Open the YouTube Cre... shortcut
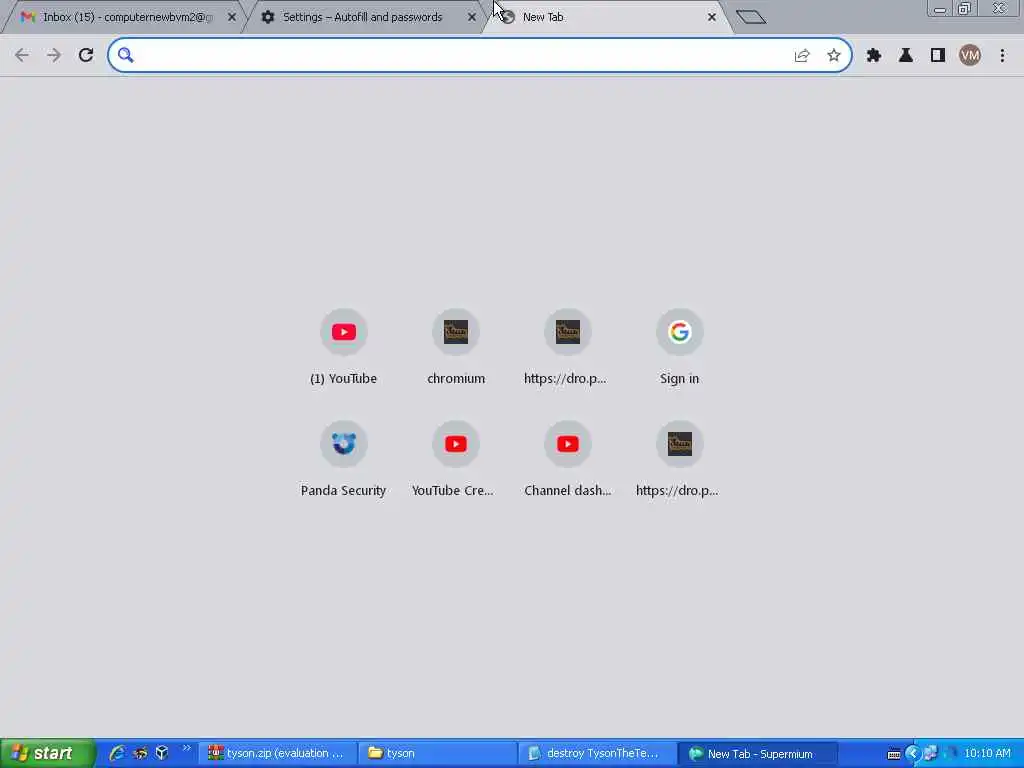The width and height of the screenshot is (1024, 768). click(x=456, y=459)
